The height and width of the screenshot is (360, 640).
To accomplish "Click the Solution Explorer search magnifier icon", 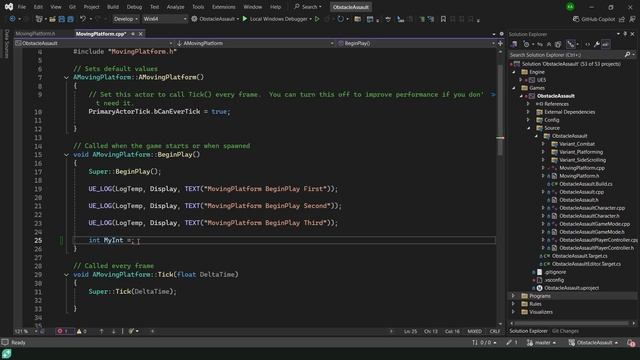I will click(627, 54).
